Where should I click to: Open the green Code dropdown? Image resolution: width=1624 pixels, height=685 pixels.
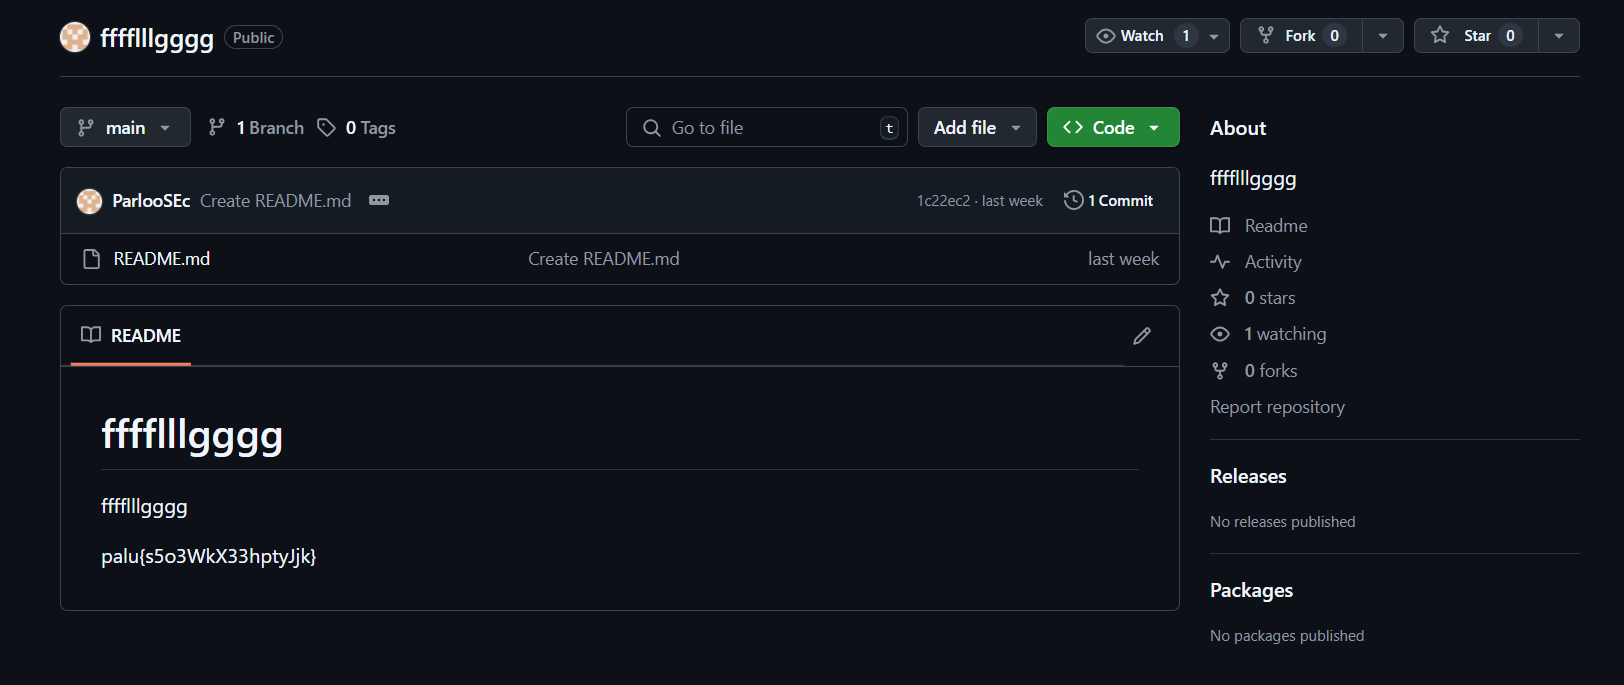(x=1112, y=128)
